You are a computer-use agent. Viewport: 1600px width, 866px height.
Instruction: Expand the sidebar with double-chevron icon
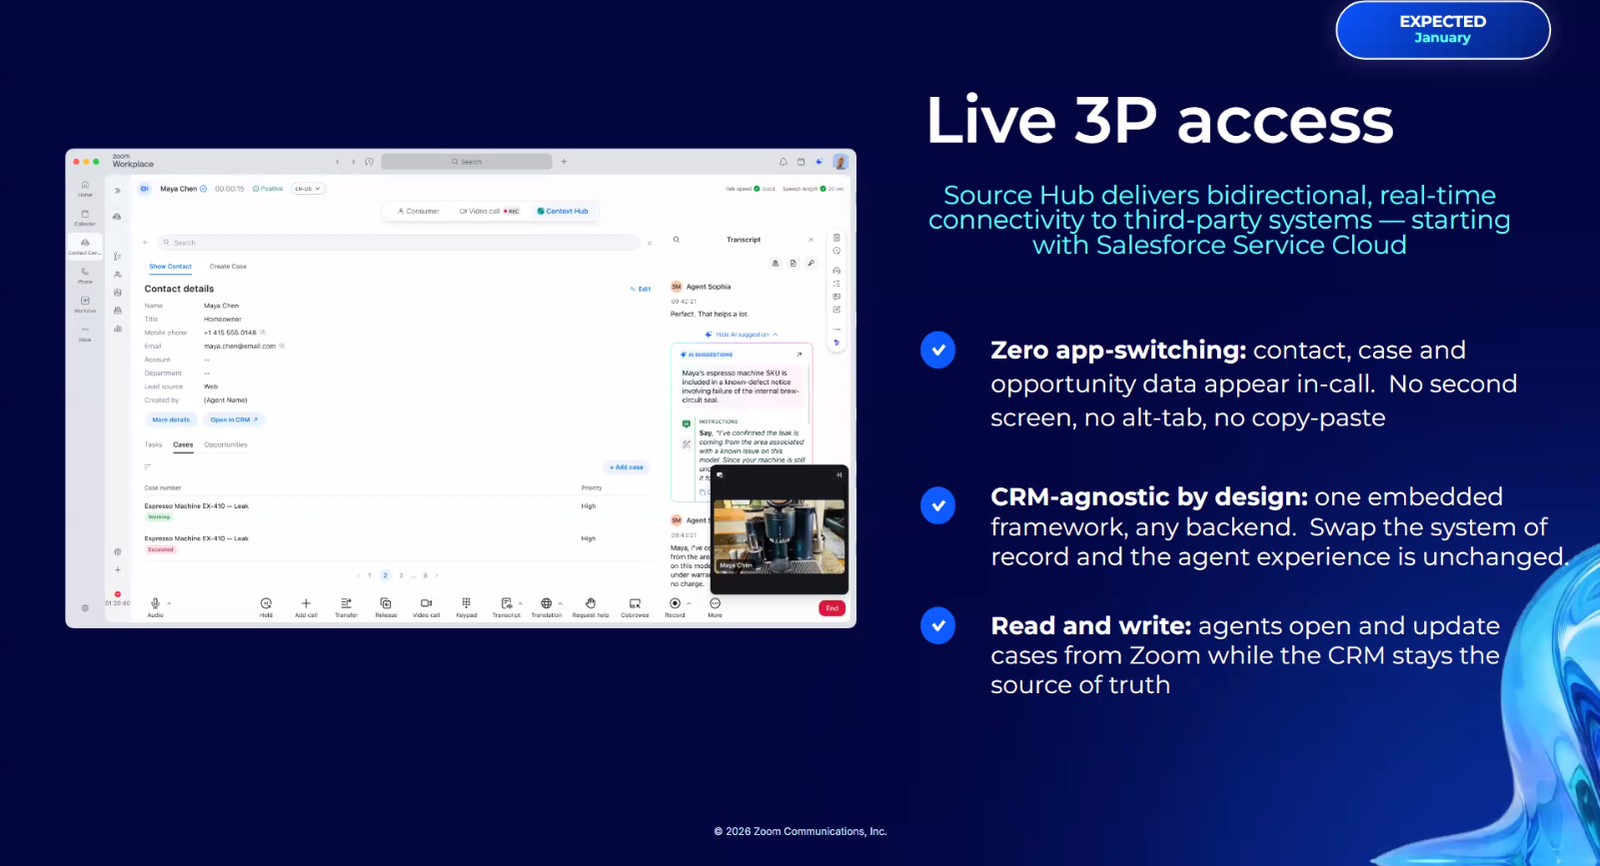117,190
